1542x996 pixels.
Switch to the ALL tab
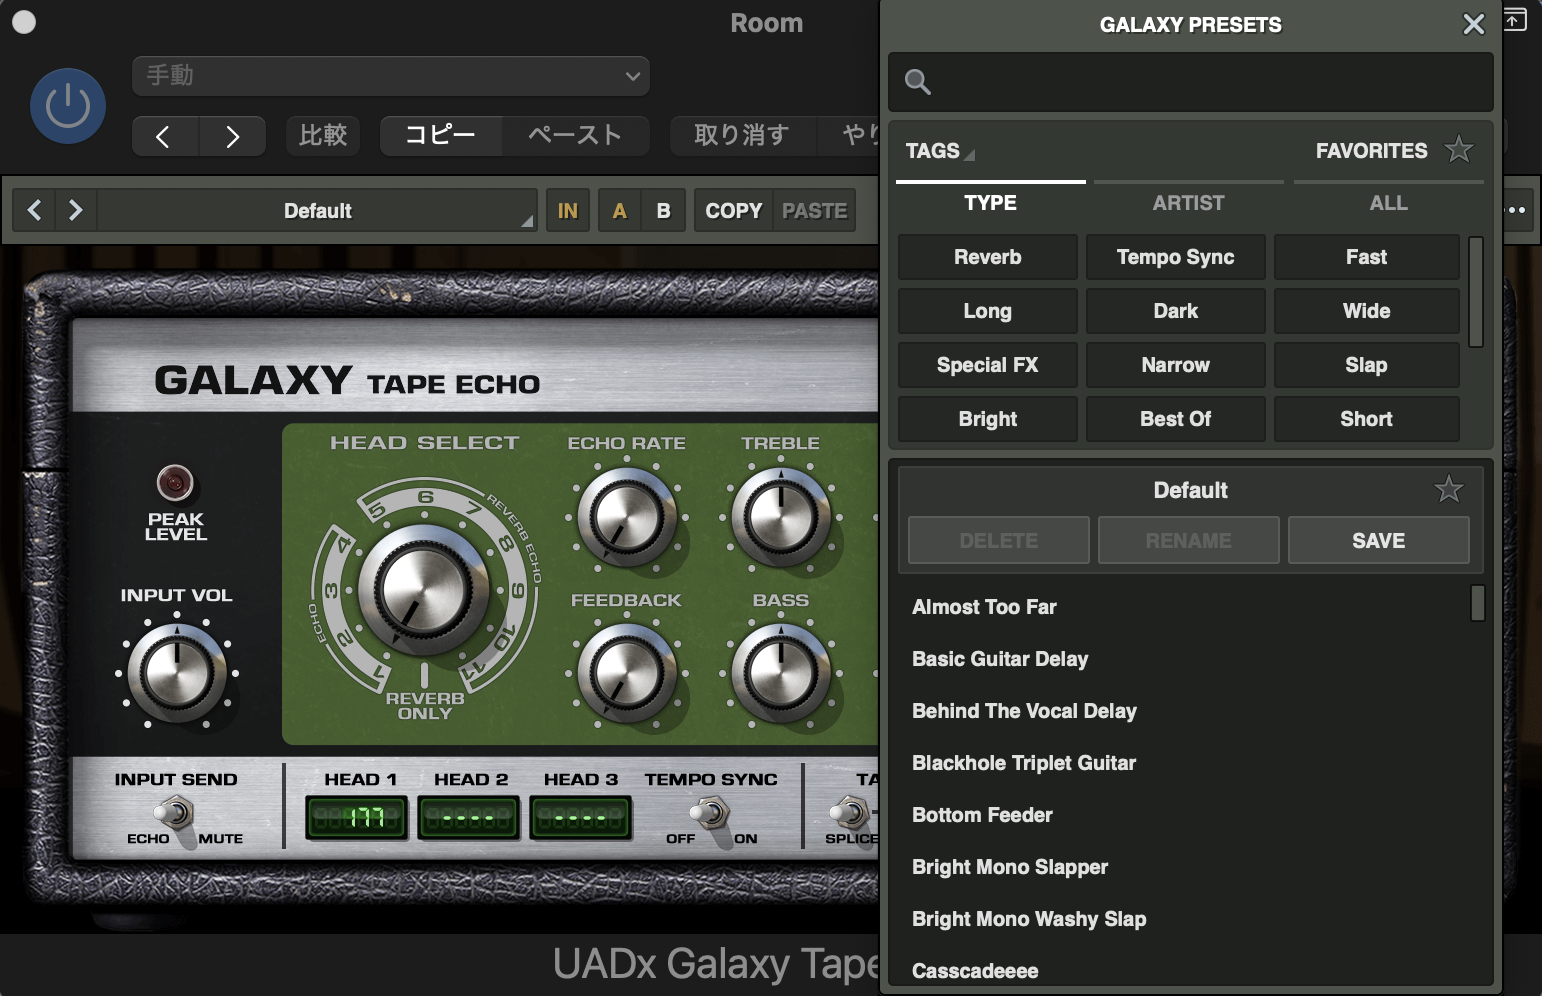pyautogui.click(x=1388, y=203)
